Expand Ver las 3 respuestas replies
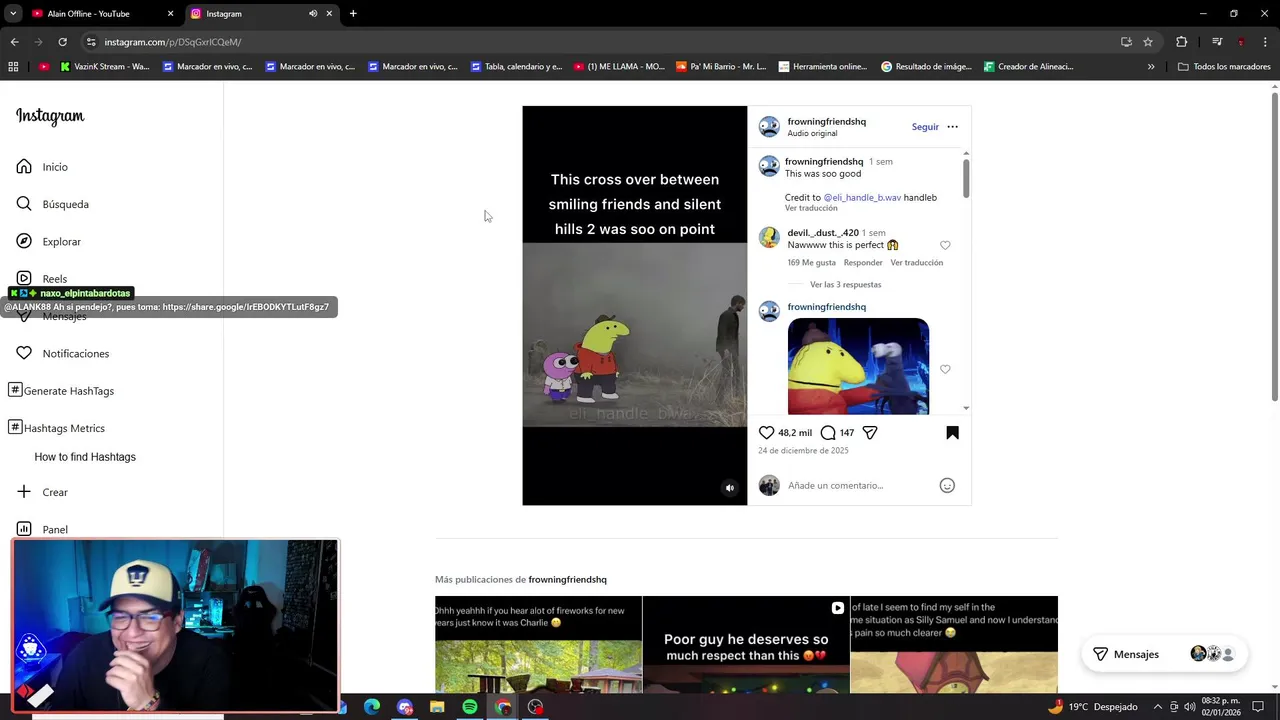 845,285
